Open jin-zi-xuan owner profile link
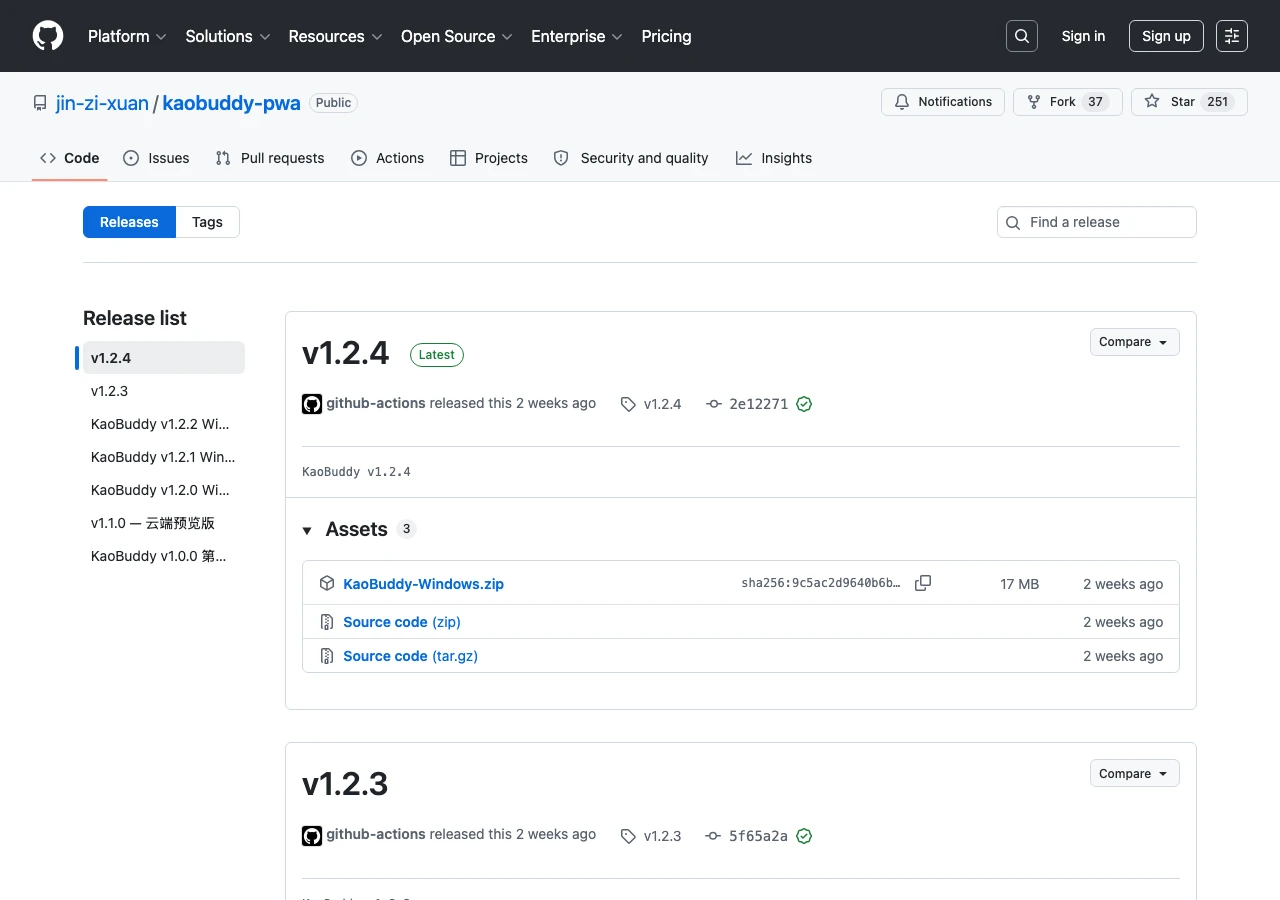Screen dimensions: 1280x900 pos(102,103)
